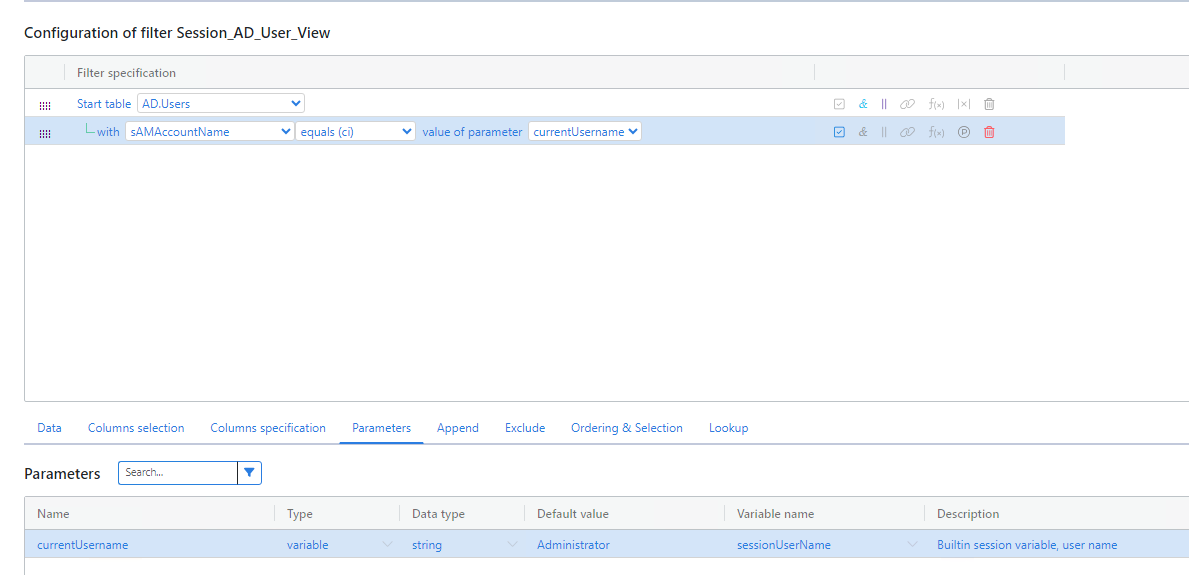The width and height of the screenshot is (1189, 575).
Task: Toggle the gray checkbox in Start table row
Action: 839,104
